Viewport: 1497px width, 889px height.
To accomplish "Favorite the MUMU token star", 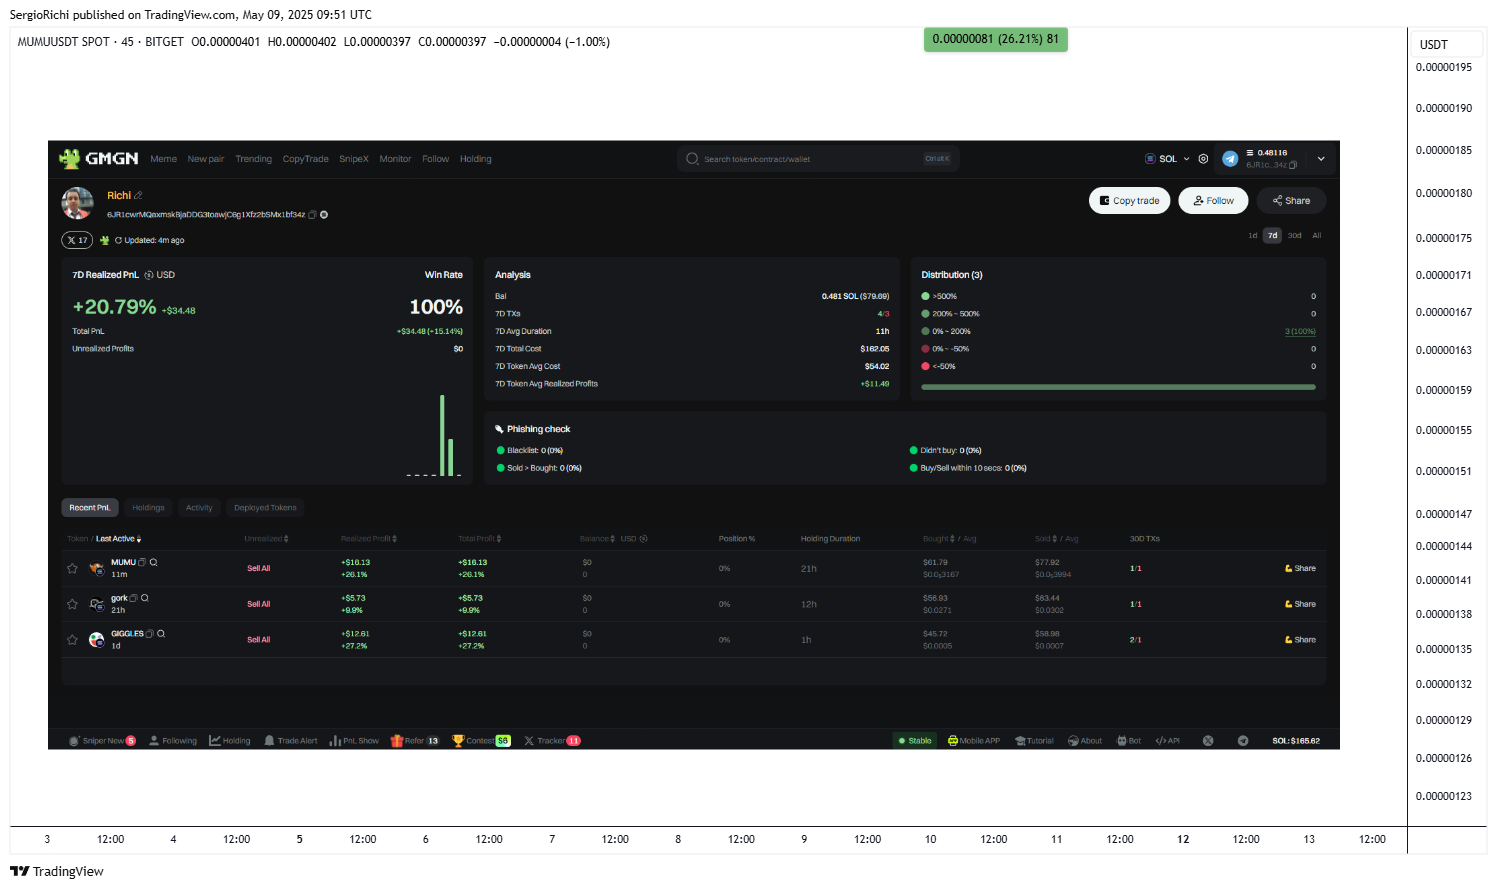I will [72, 568].
